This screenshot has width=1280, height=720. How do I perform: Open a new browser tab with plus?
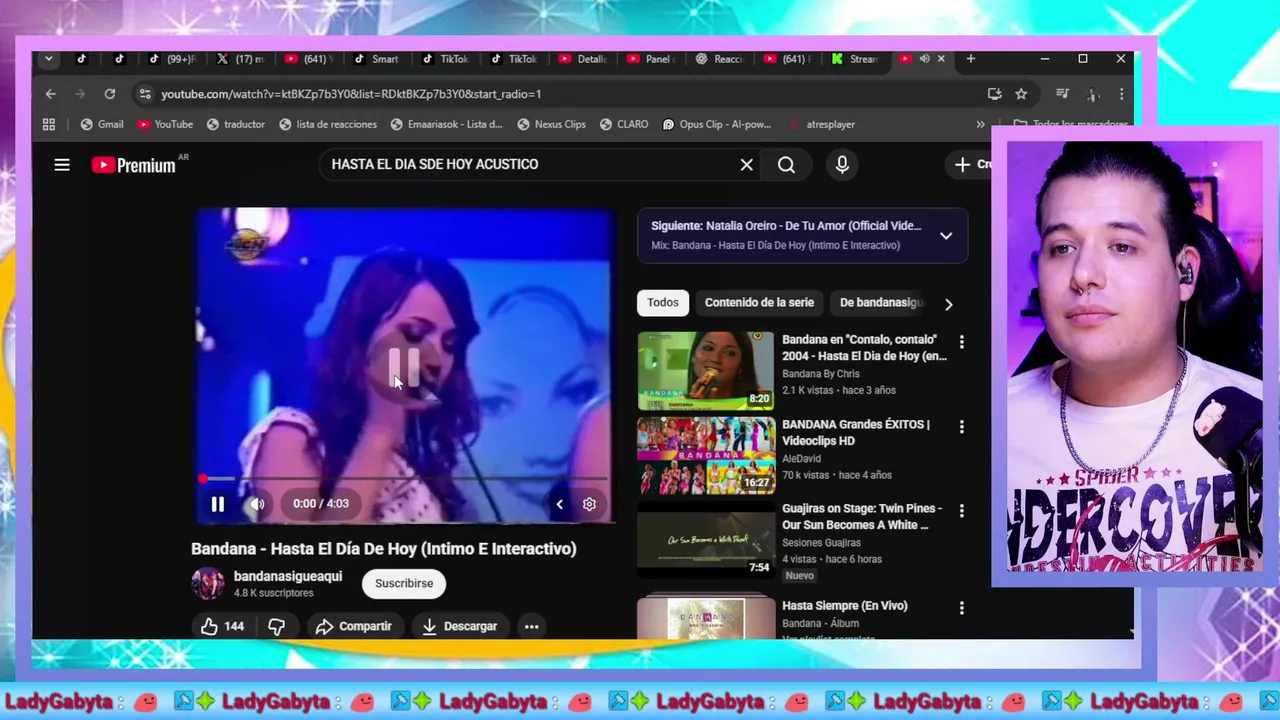[x=970, y=59]
